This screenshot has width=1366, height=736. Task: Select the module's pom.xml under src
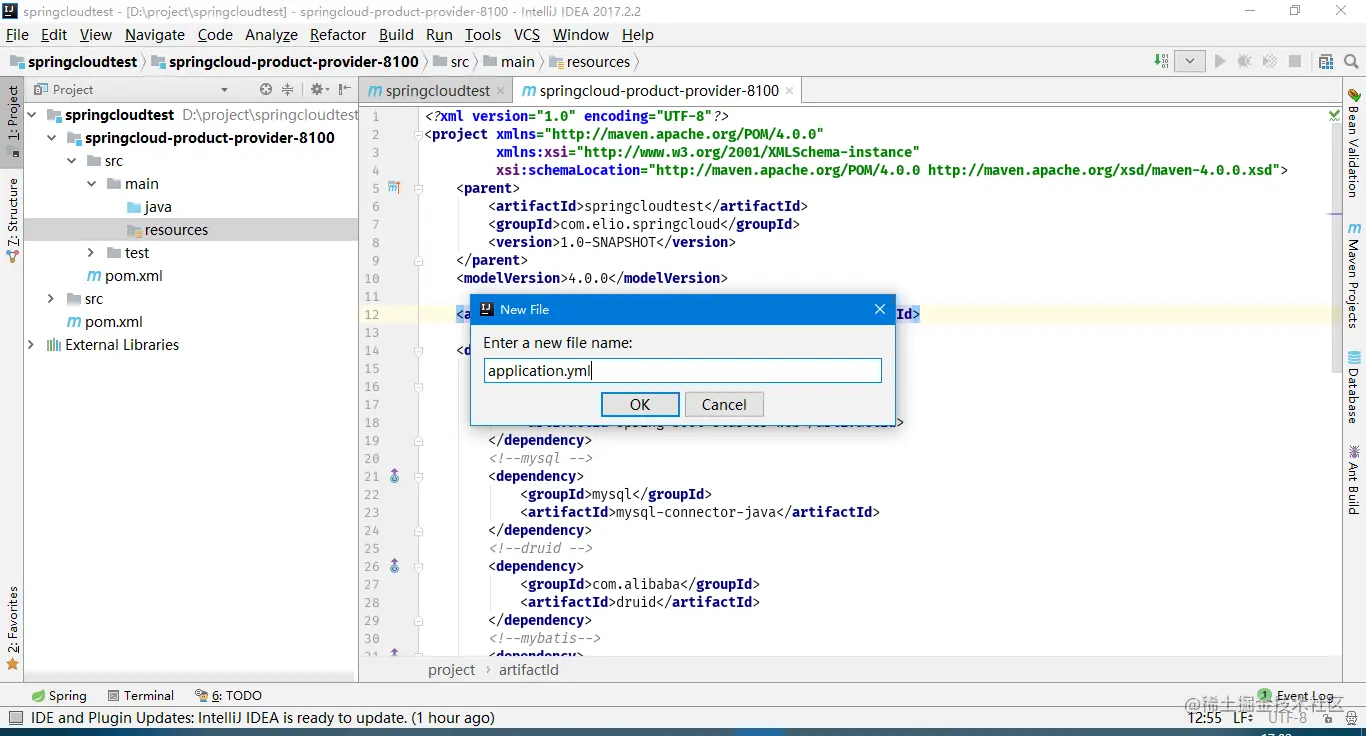coord(125,276)
